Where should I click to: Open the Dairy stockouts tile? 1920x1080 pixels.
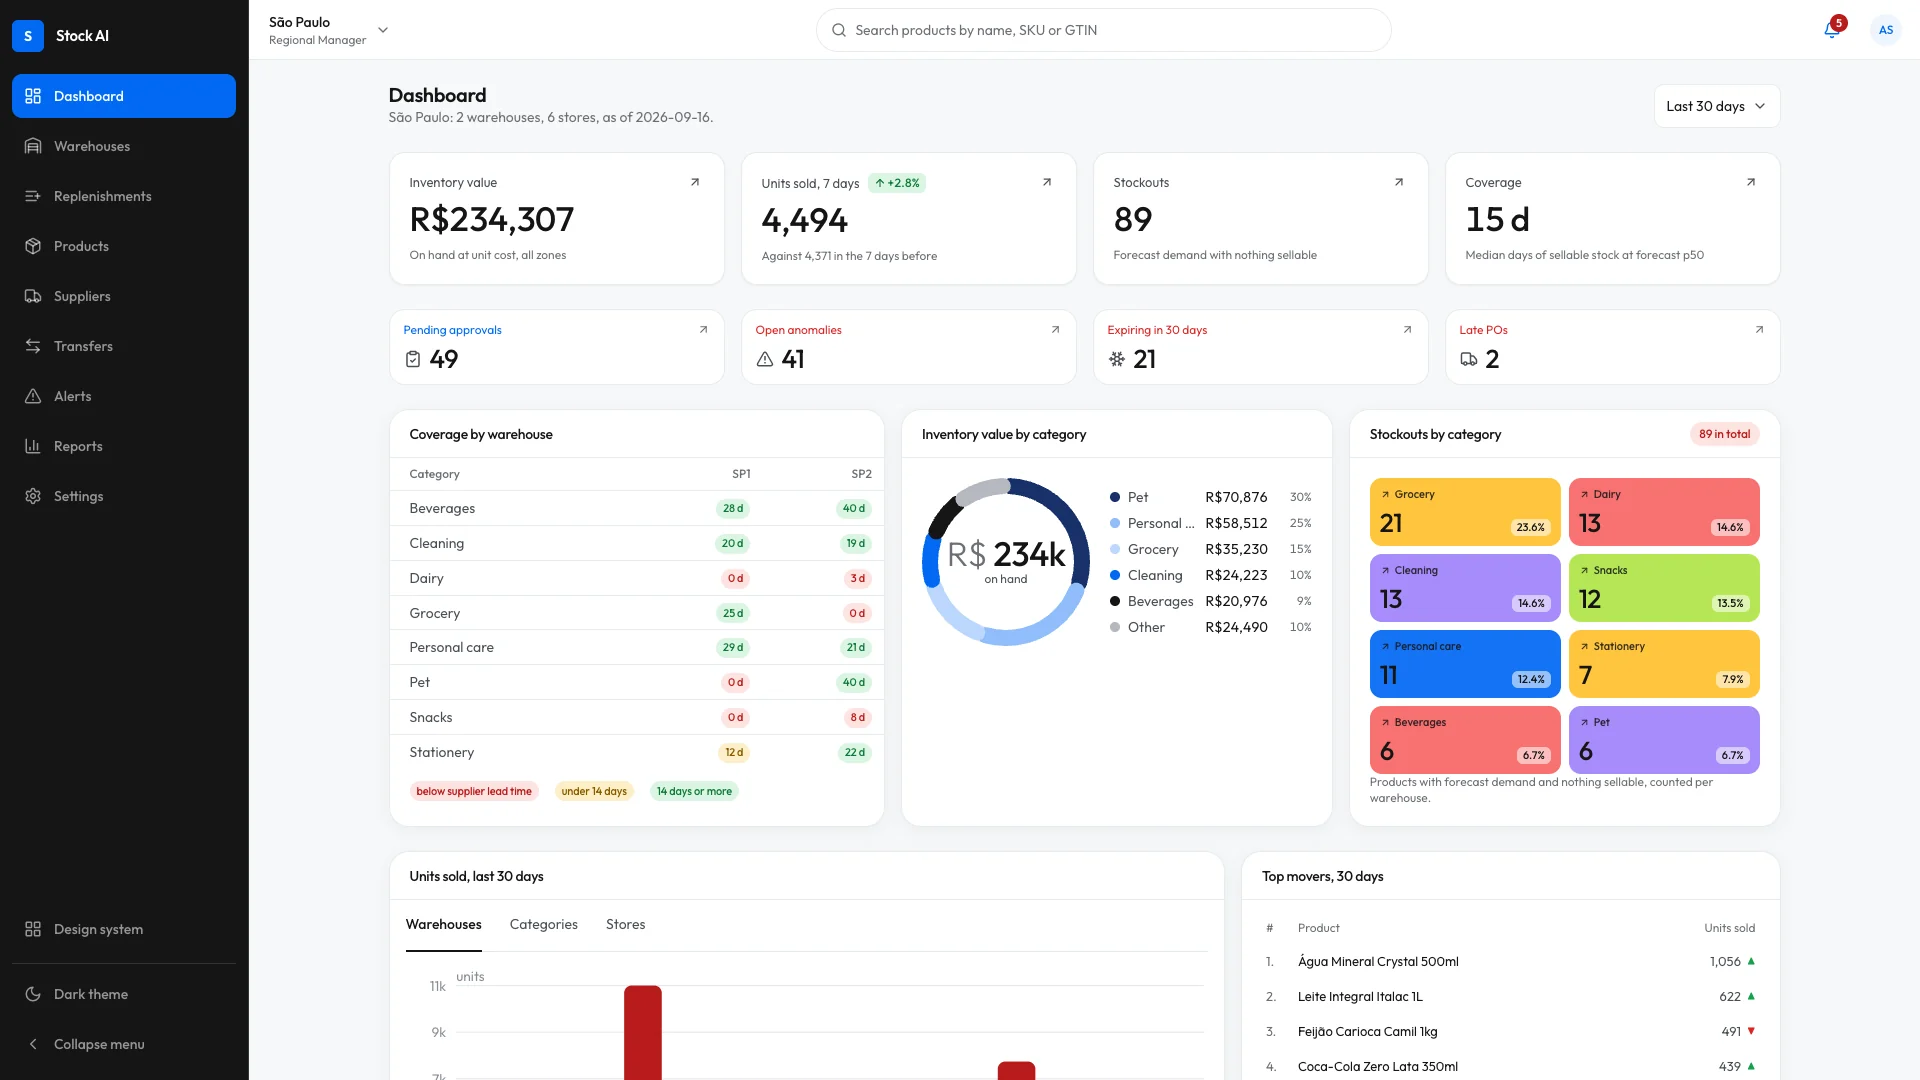coord(1664,512)
